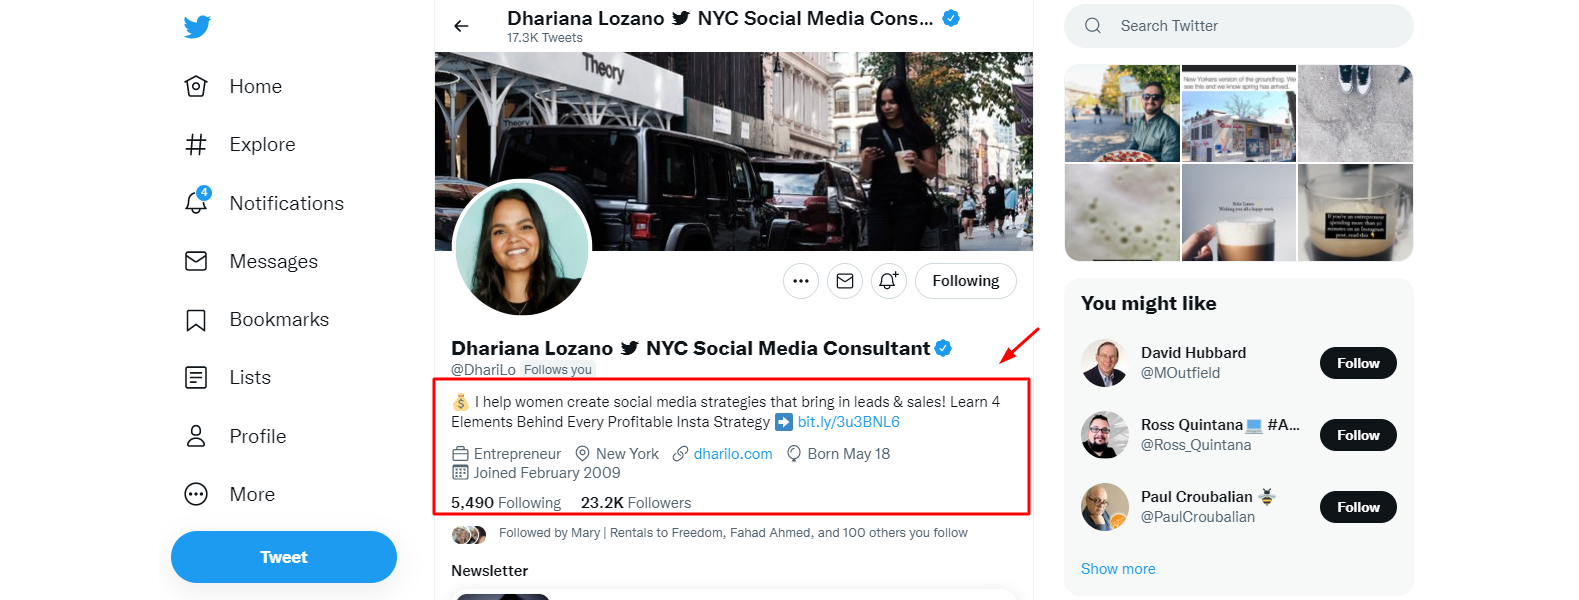Select the Explore section
This screenshot has height=600, width=1579.
[262, 144]
